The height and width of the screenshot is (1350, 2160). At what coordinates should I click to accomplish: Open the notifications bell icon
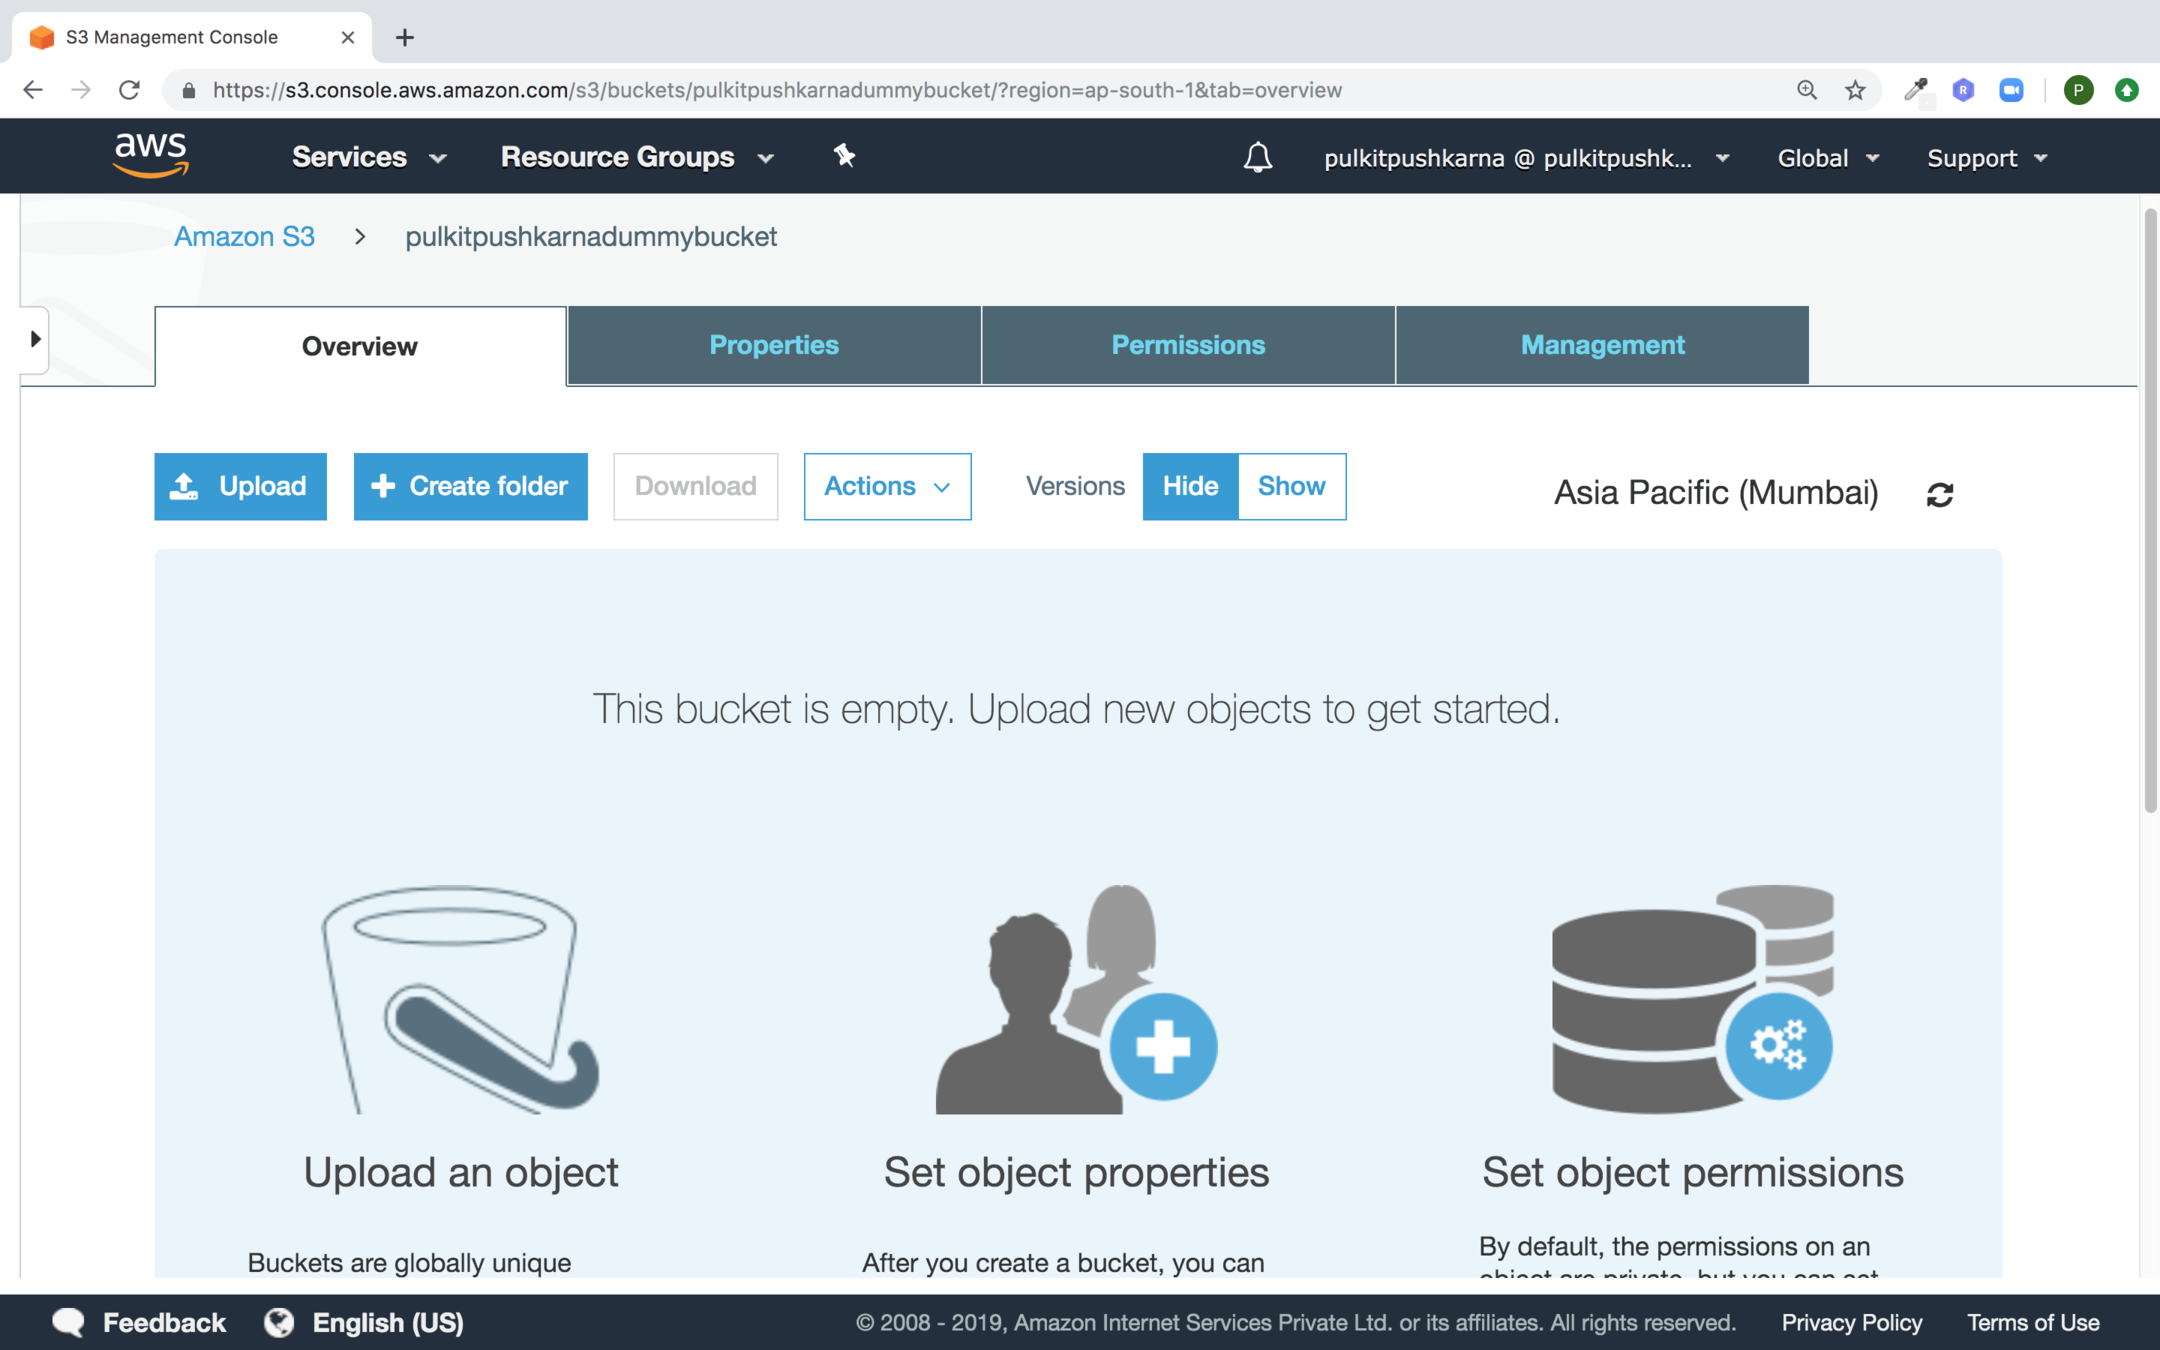pyautogui.click(x=1257, y=157)
